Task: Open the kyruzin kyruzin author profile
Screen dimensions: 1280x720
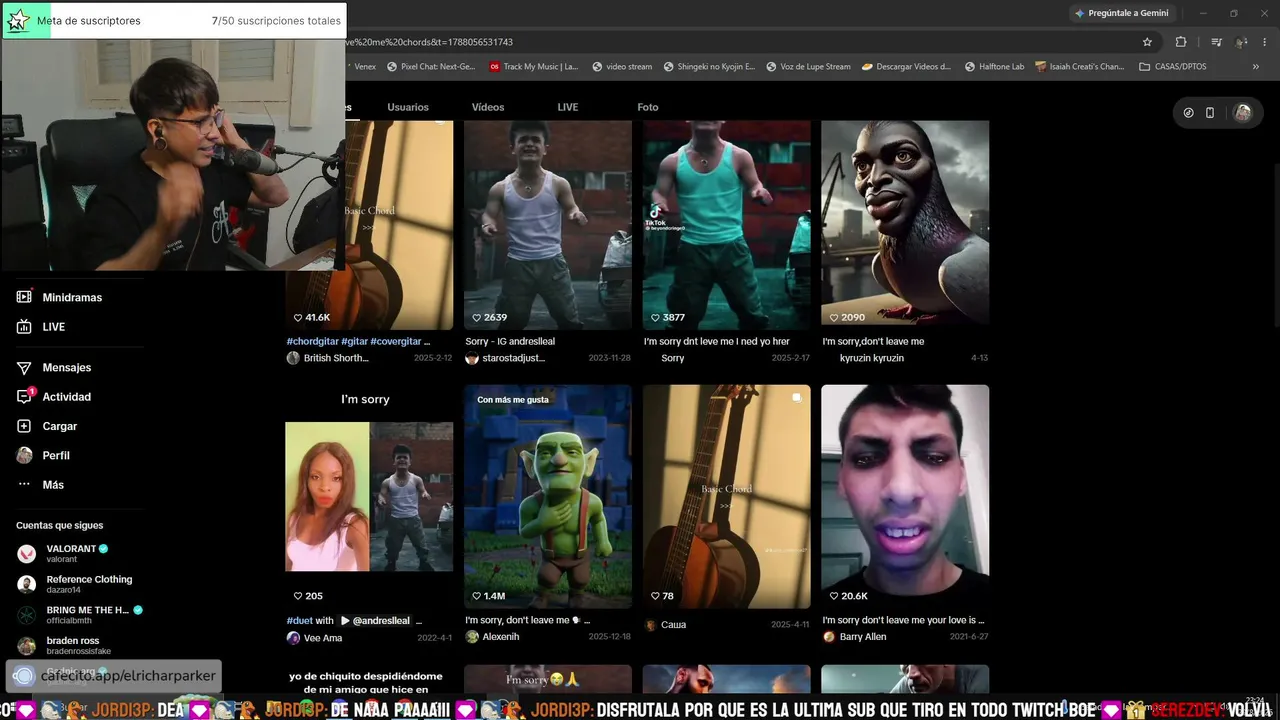Action: 871,358
